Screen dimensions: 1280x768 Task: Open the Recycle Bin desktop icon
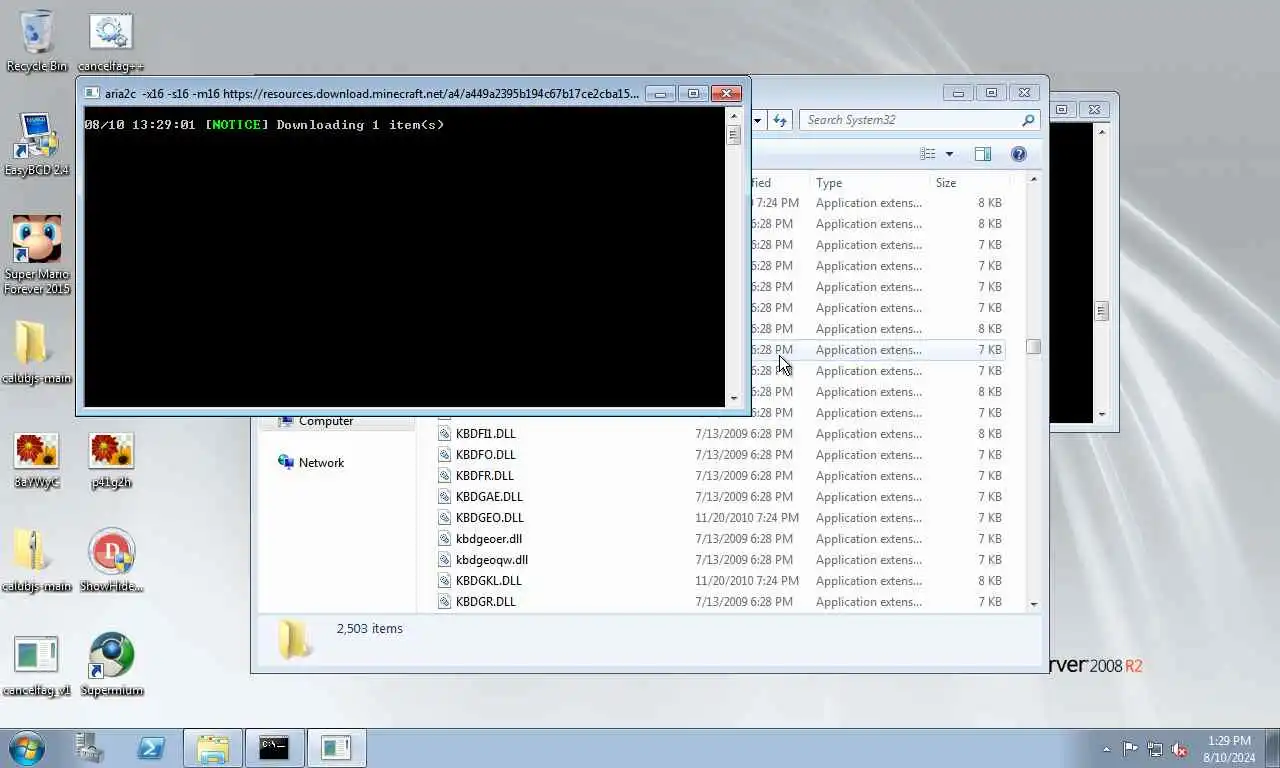tap(36, 40)
